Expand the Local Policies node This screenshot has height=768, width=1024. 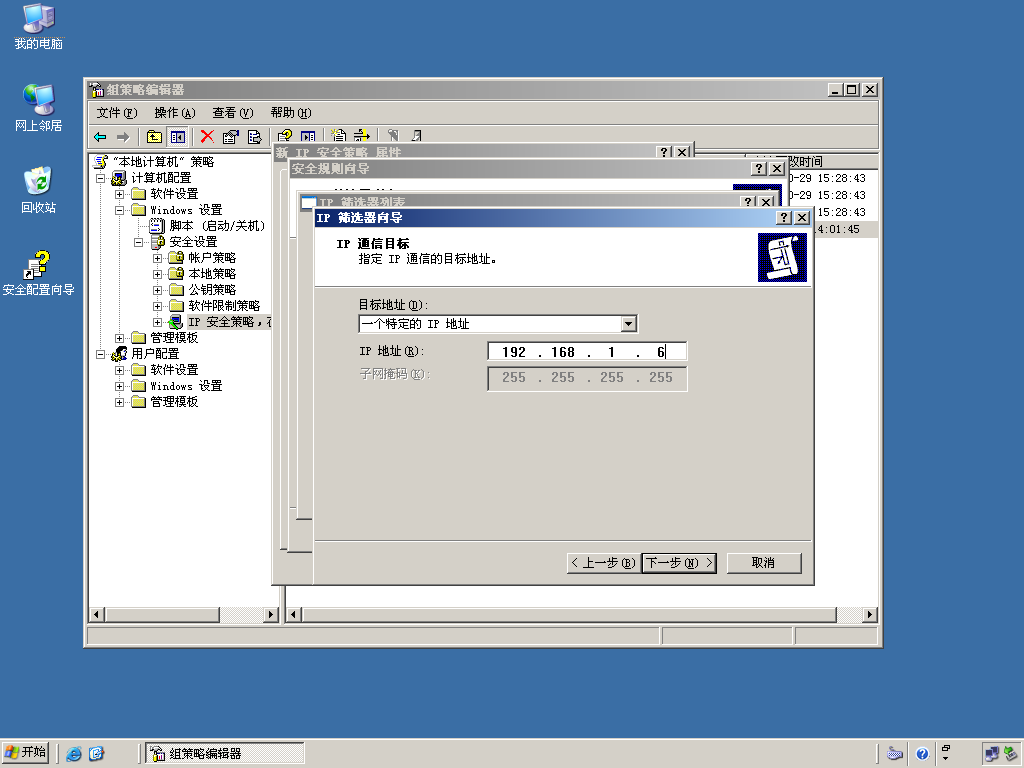click(x=157, y=274)
